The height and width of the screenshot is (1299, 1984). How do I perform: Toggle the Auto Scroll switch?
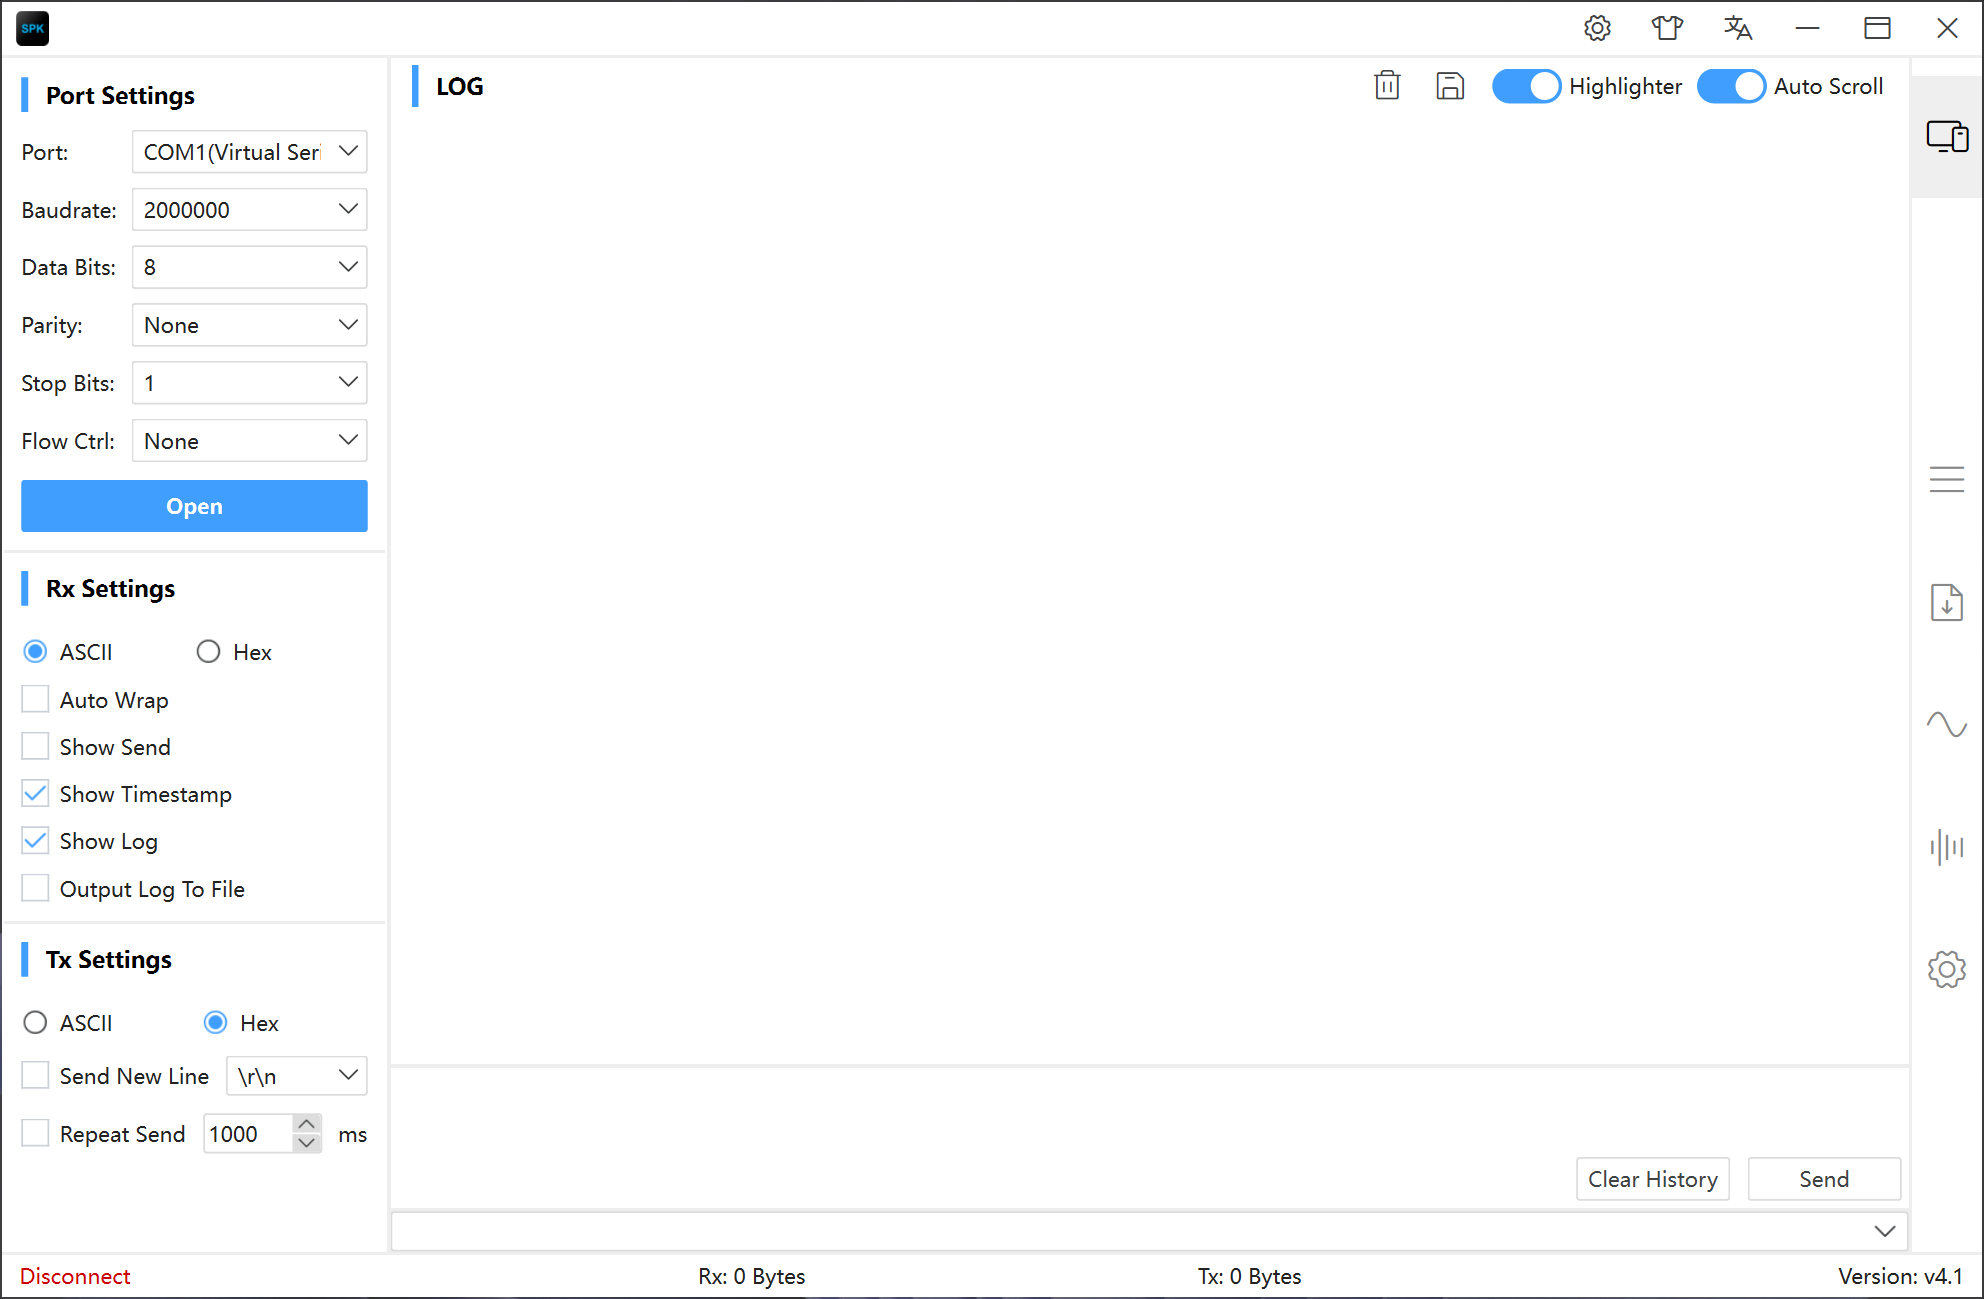pyautogui.click(x=1731, y=87)
